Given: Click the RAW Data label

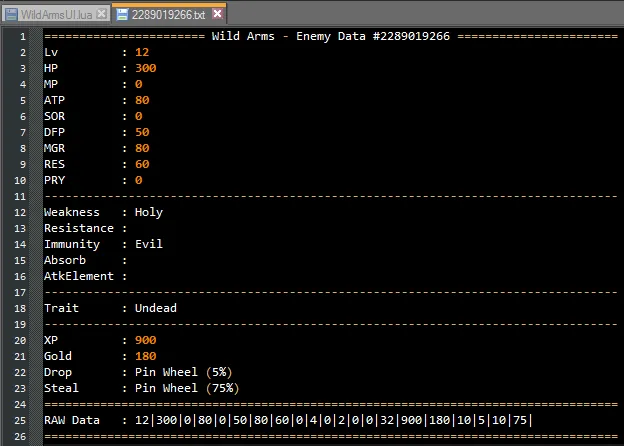Looking at the screenshot, I should click(72, 420).
